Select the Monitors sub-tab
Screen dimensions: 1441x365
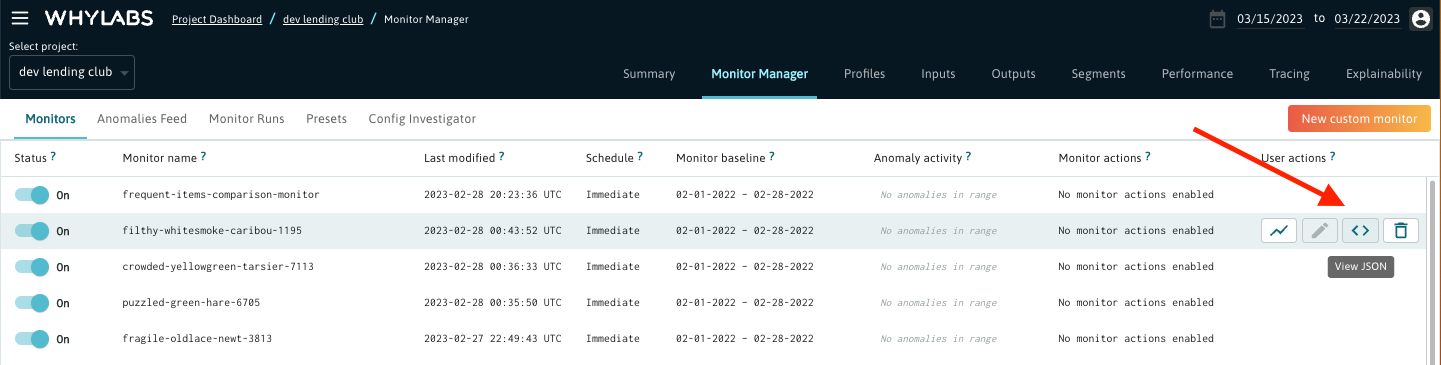click(x=50, y=119)
